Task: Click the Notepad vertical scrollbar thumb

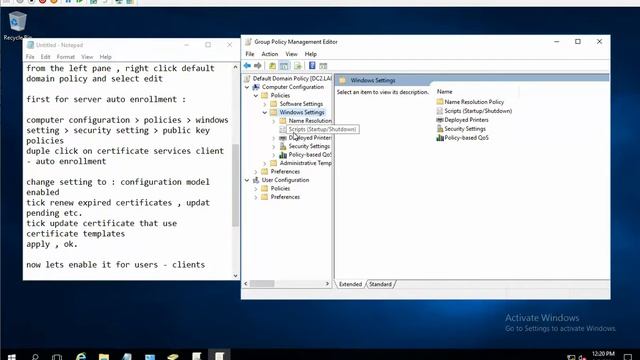Action: pos(236,185)
